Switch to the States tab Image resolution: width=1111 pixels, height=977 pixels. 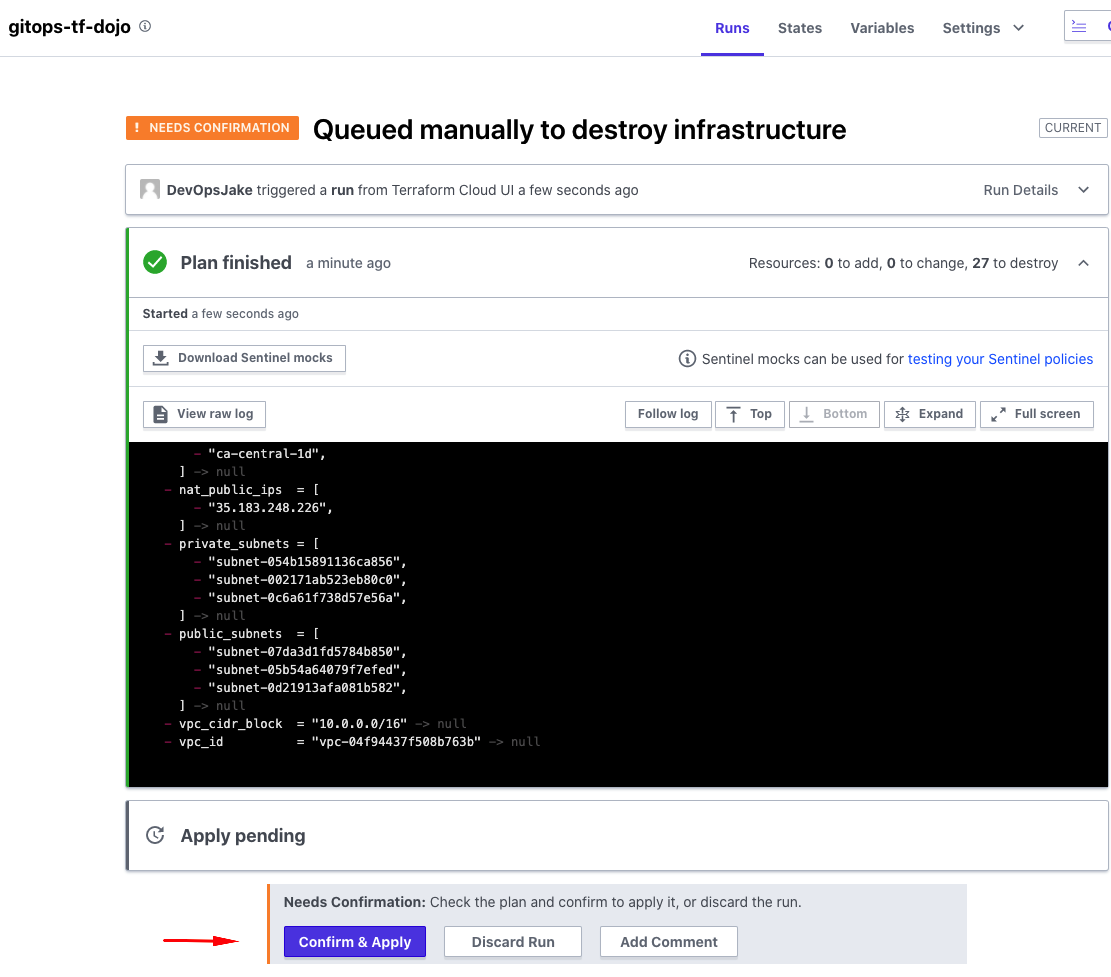click(799, 28)
